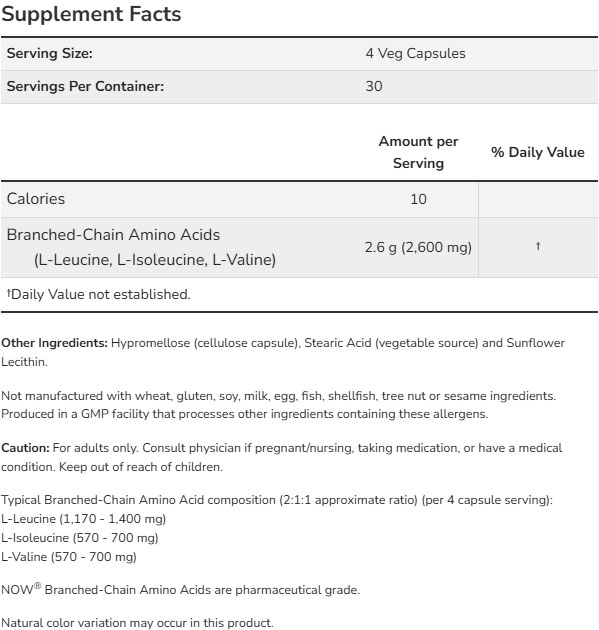This screenshot has height=630, width=599.
Task: Click the calories amount 10
Action: coord(418,199)
